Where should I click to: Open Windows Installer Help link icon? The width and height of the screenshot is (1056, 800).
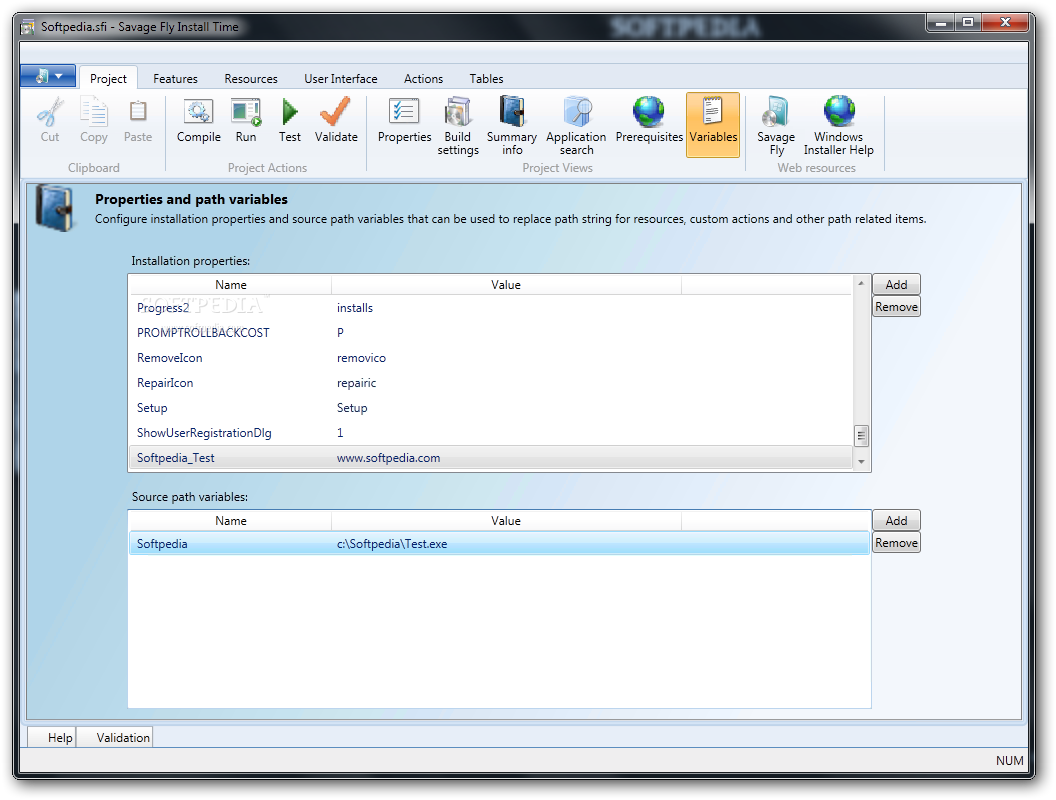click(x=838, y=112)
